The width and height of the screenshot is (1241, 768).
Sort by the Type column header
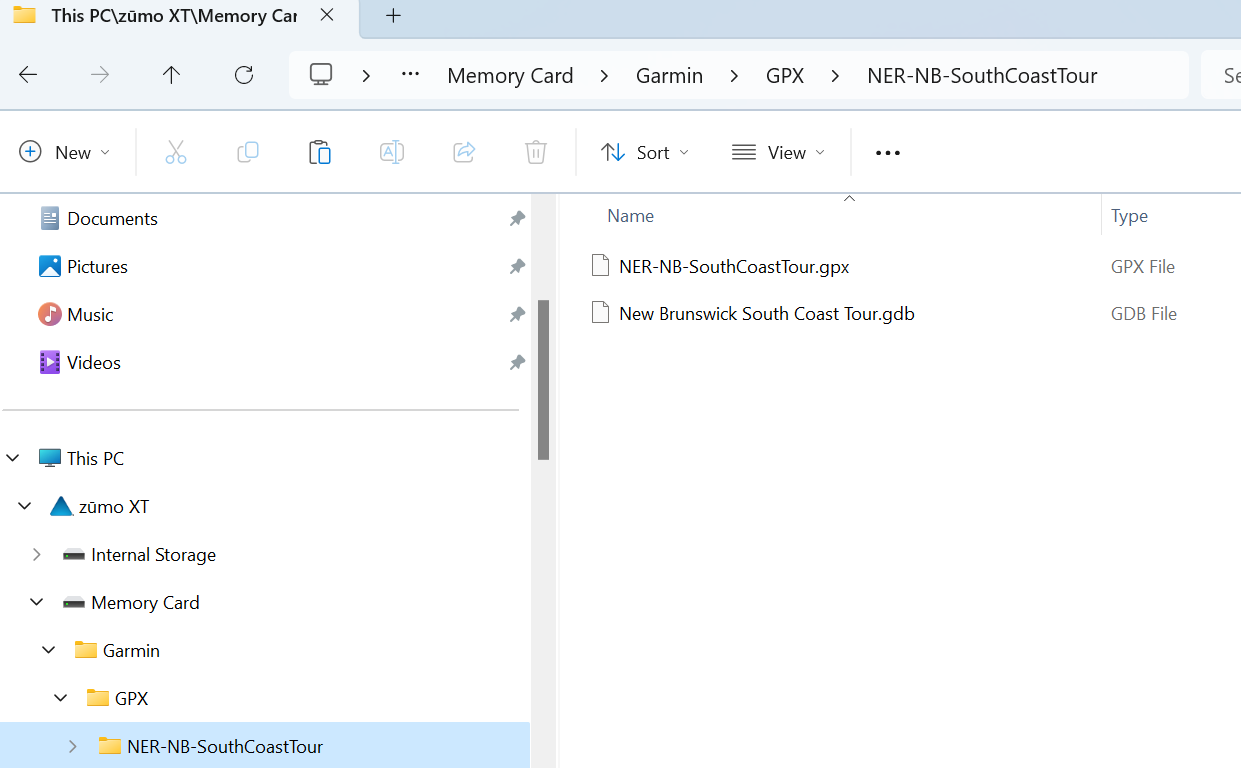tap(1129, 216)
